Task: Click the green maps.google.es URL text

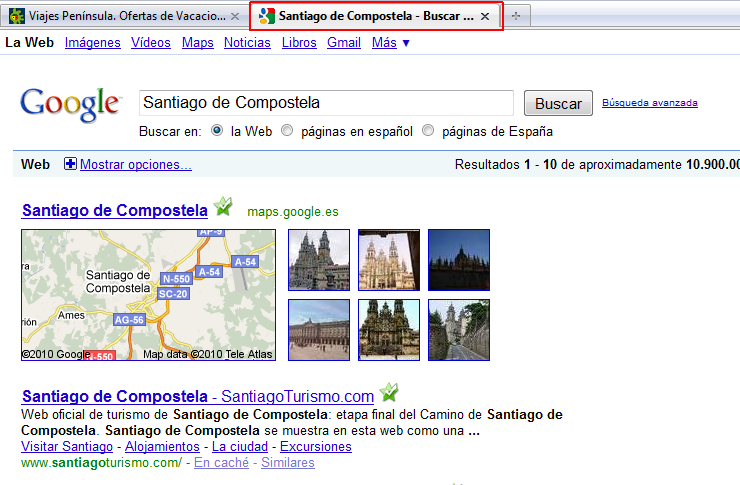Action: pyautogui.click(x=293, y=212)
